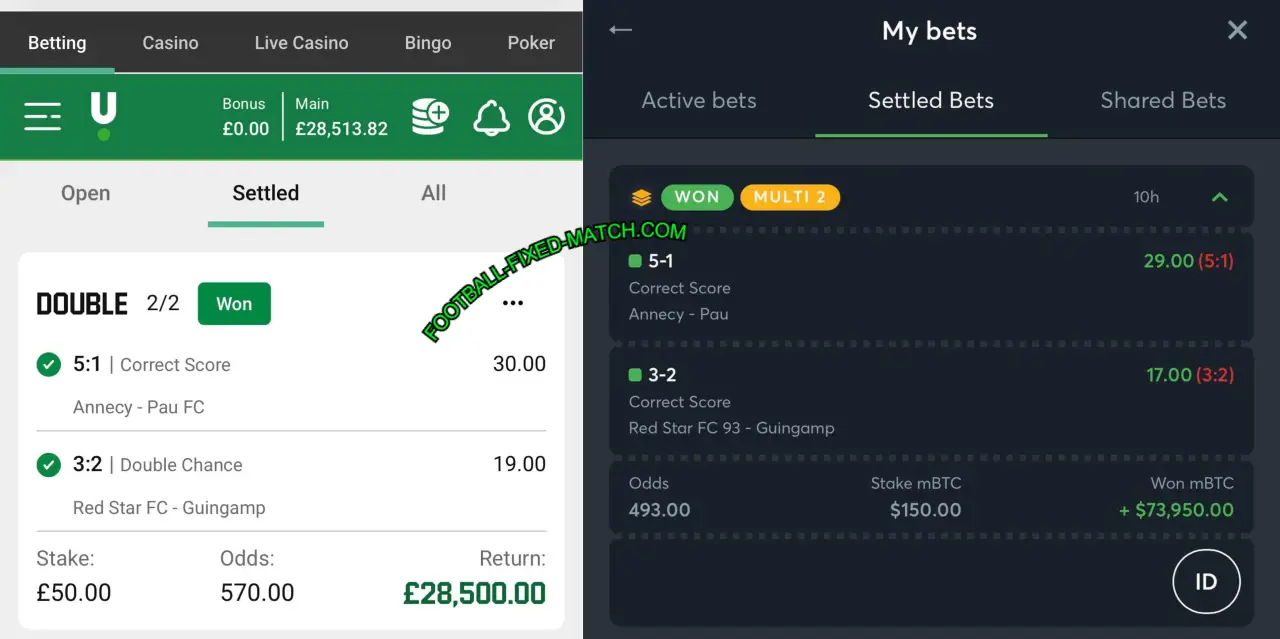Open the Shared Bets tab

pyautogui.click(x=1163, y=100)
